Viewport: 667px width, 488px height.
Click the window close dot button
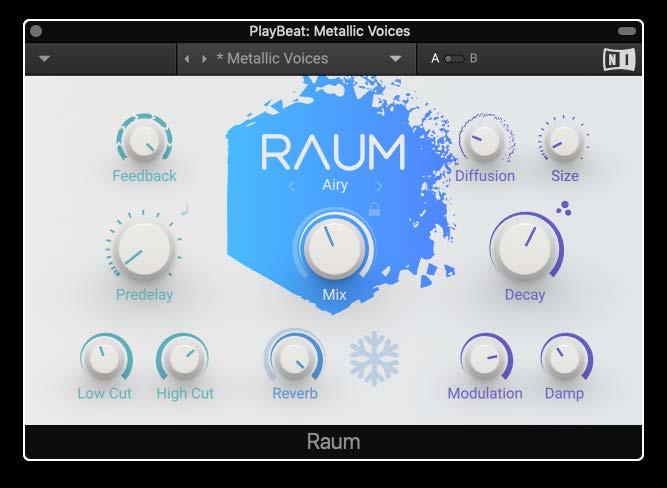point(36,31)
